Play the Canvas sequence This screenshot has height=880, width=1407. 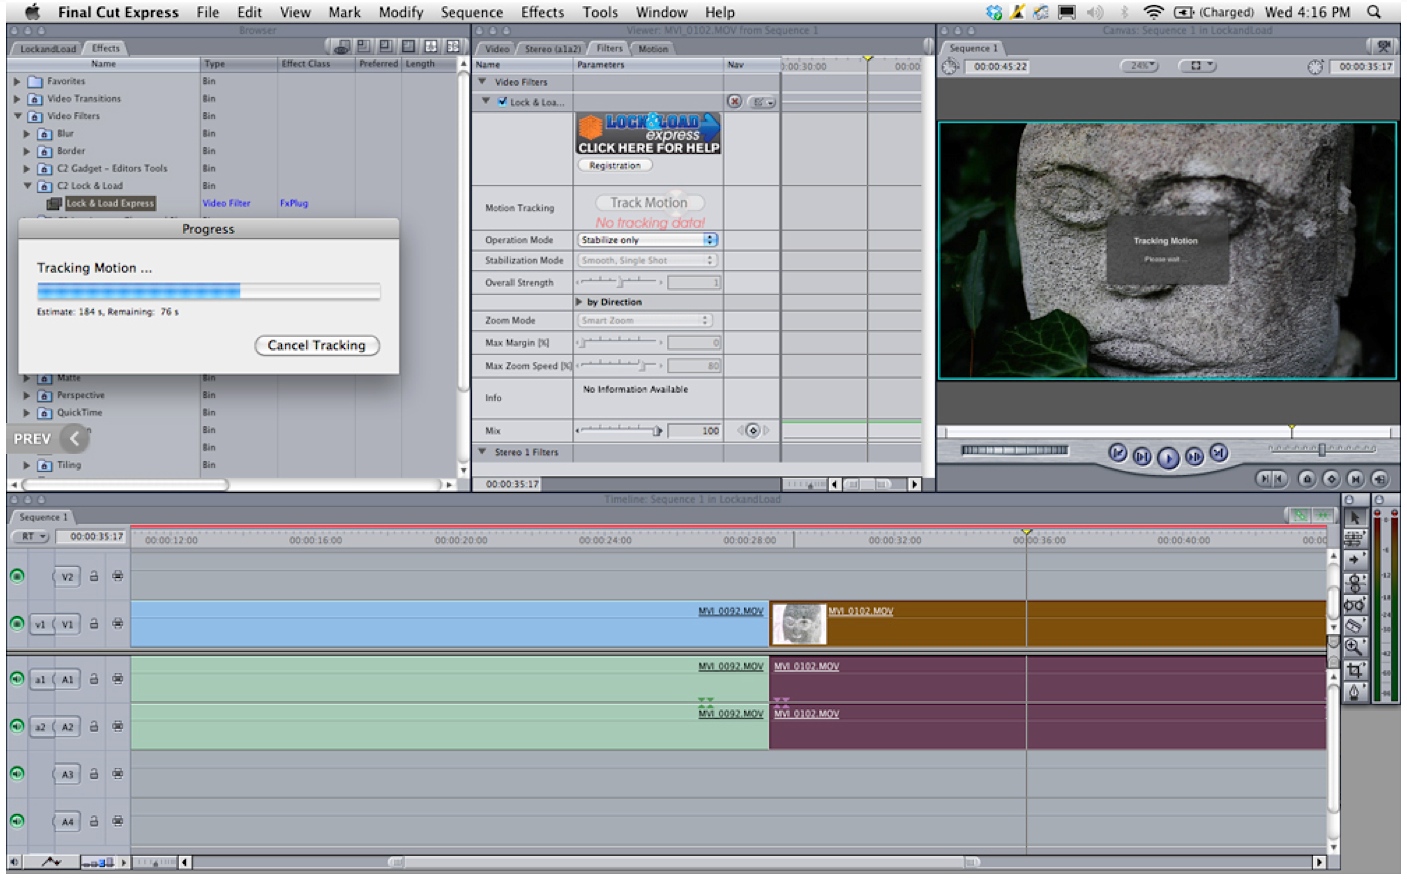1168,457
